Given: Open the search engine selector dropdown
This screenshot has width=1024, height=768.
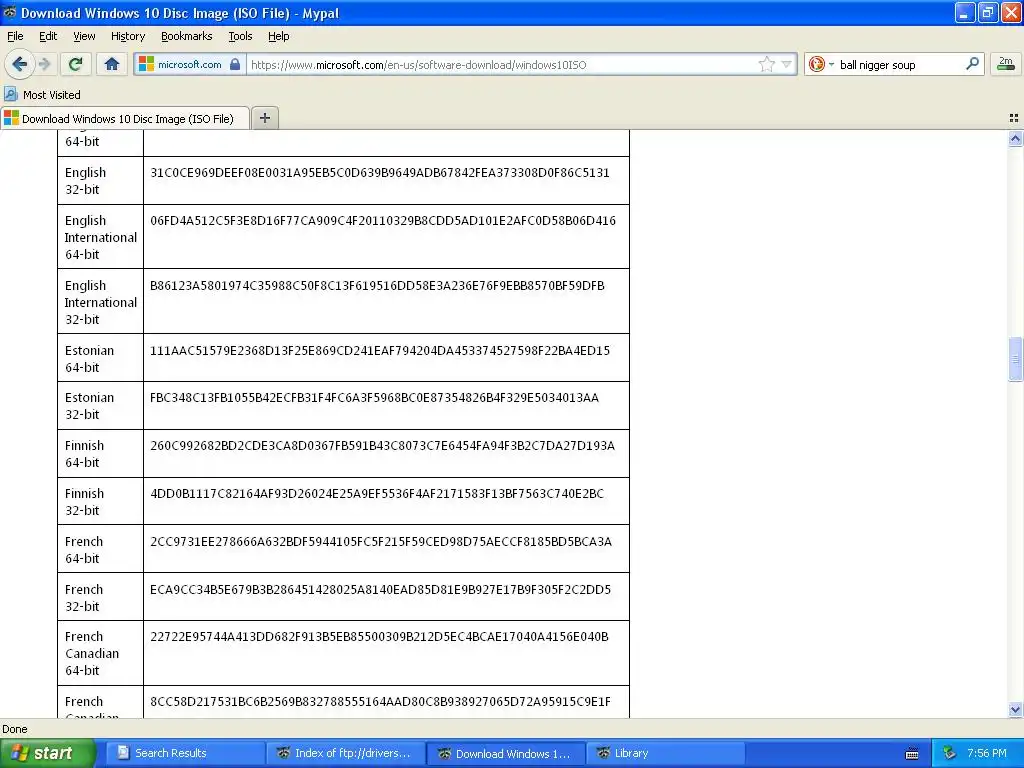Looking at the screenshot, I should click(x=821, y=64).
